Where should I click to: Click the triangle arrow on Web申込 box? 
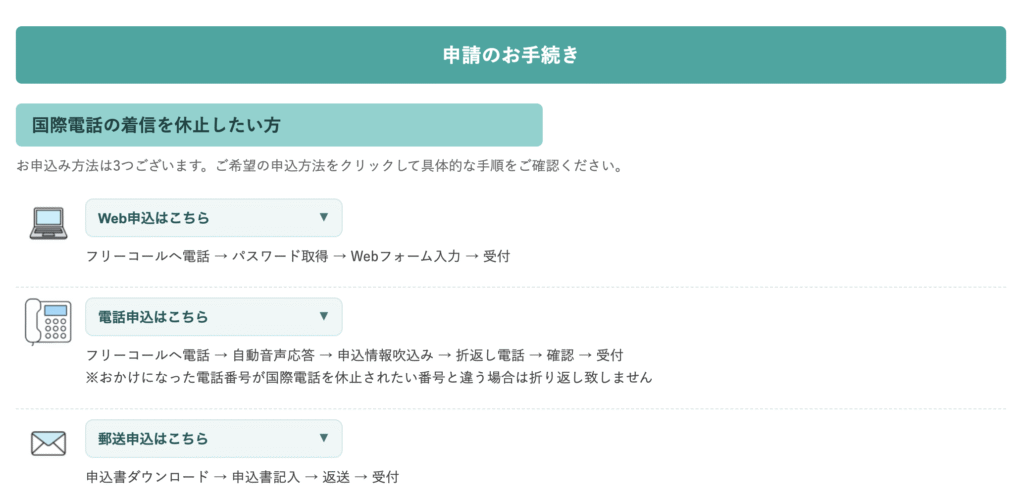point(323,217)
